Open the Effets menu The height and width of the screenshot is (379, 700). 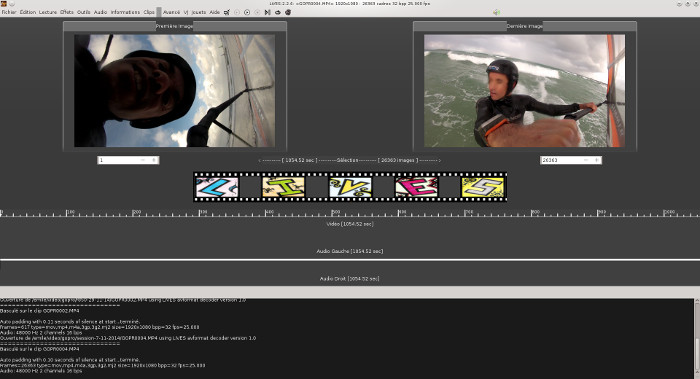(x=67, y=12)
